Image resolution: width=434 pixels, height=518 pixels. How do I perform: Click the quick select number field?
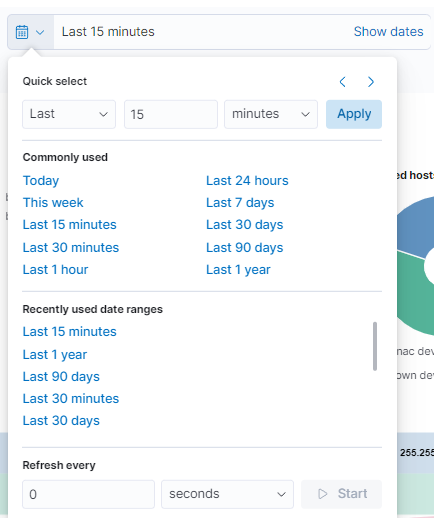point(171,114)
